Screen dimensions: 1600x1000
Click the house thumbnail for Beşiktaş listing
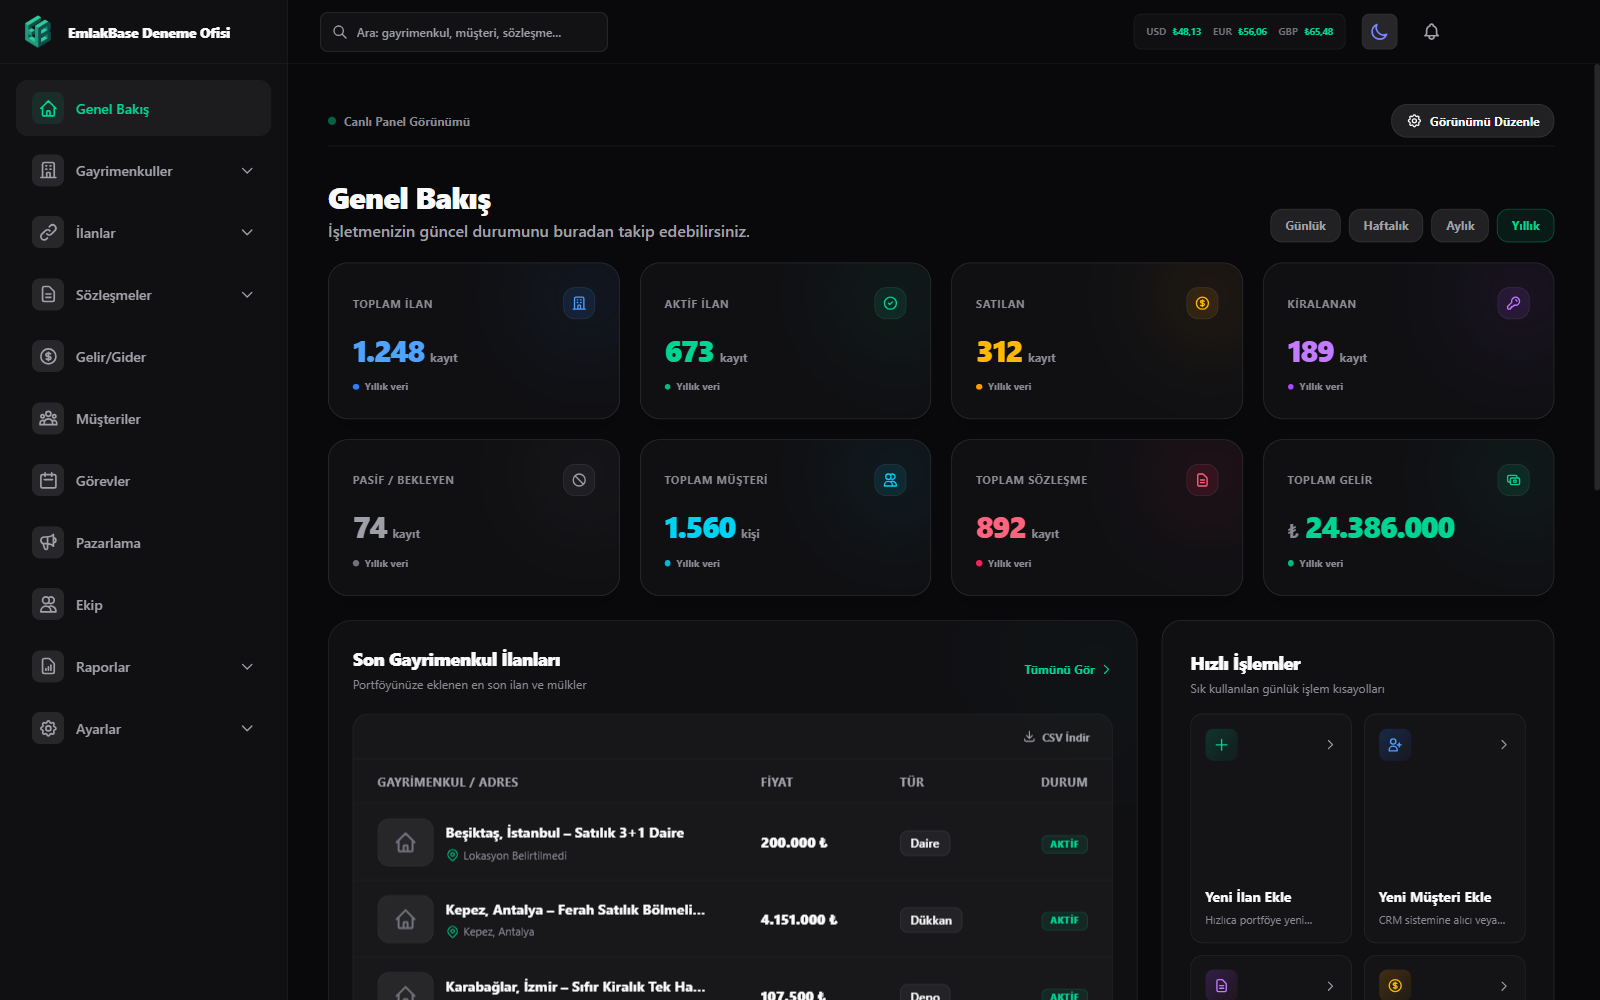pyautogui.click(x=405, y=842)
